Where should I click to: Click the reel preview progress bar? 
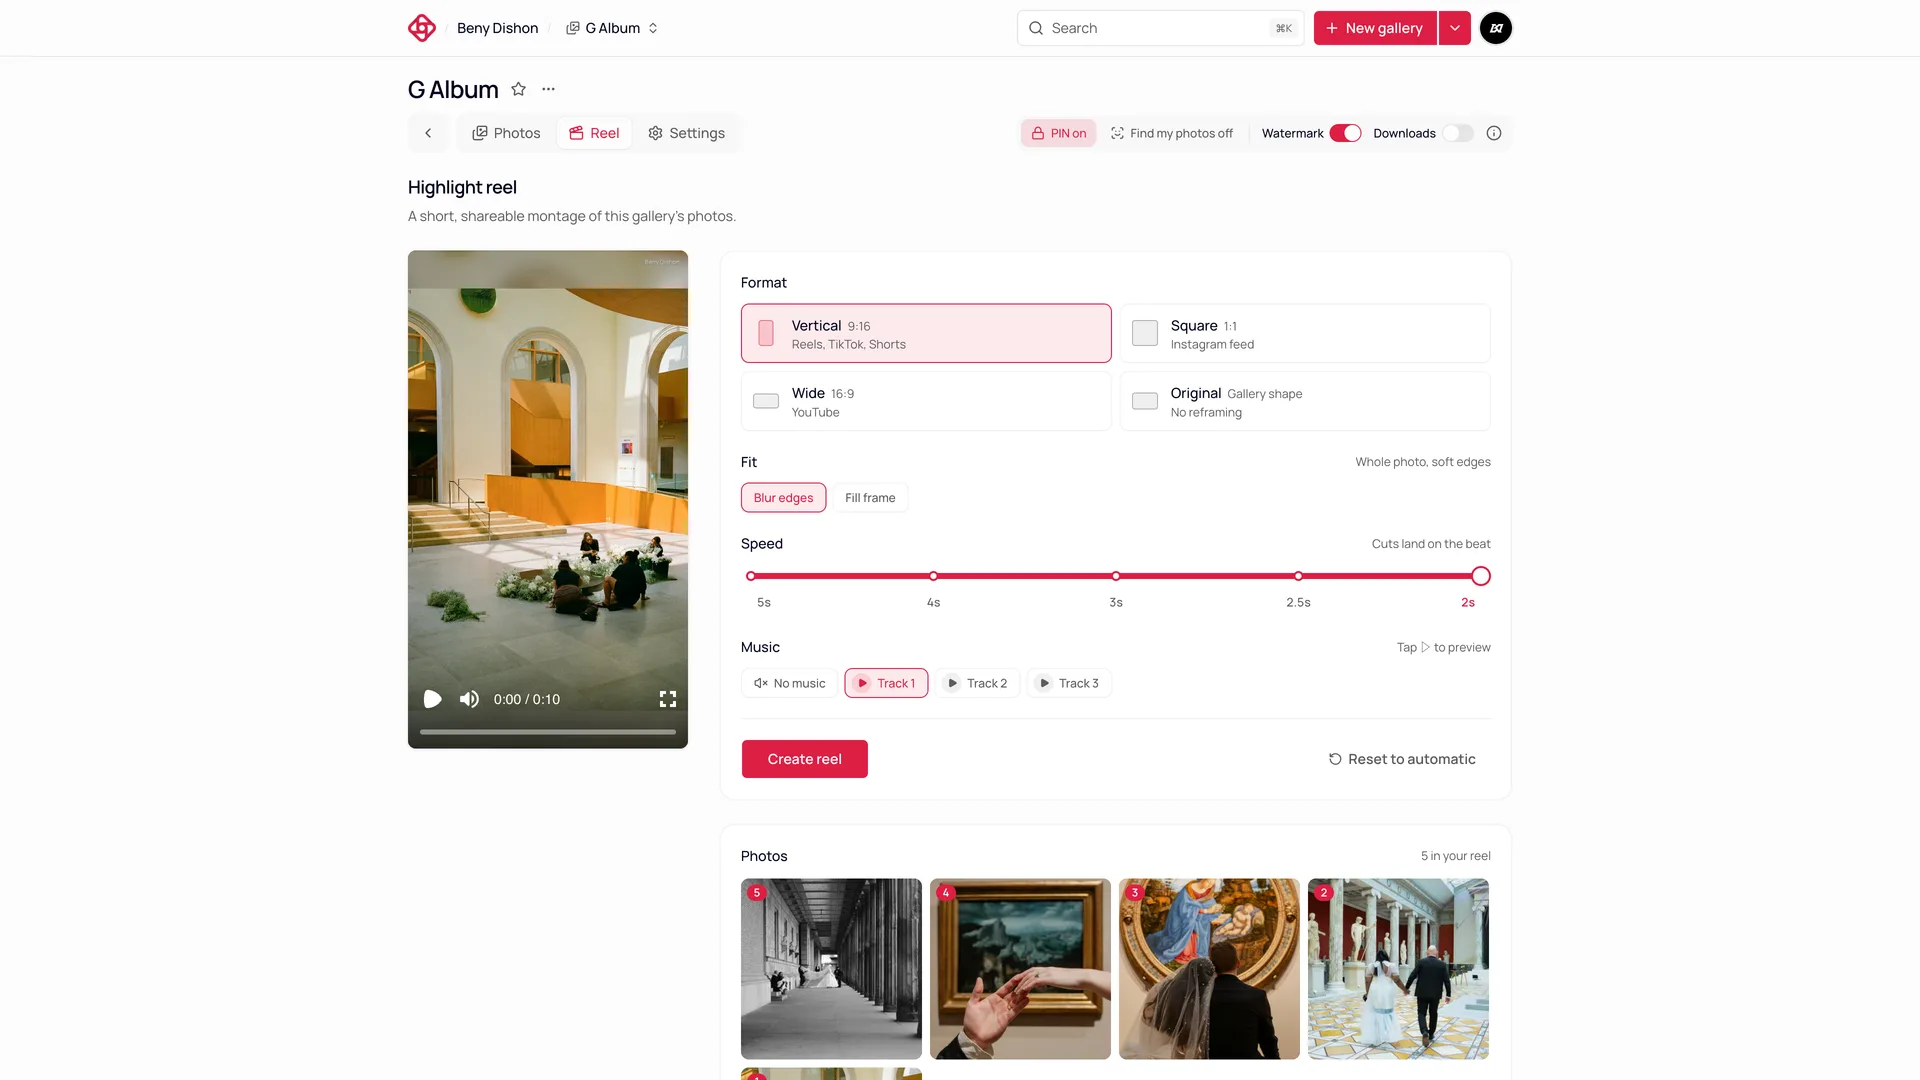click(x=548, y=732)
